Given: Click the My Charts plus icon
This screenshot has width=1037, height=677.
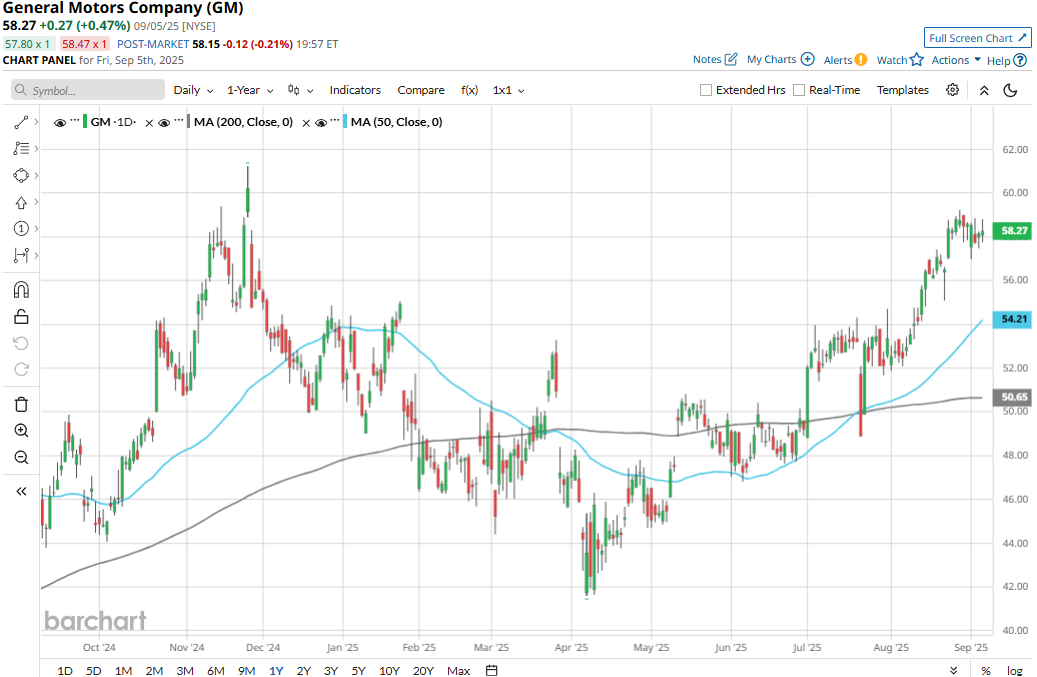Looking at the screenshot, I should [x=808, y=59].
